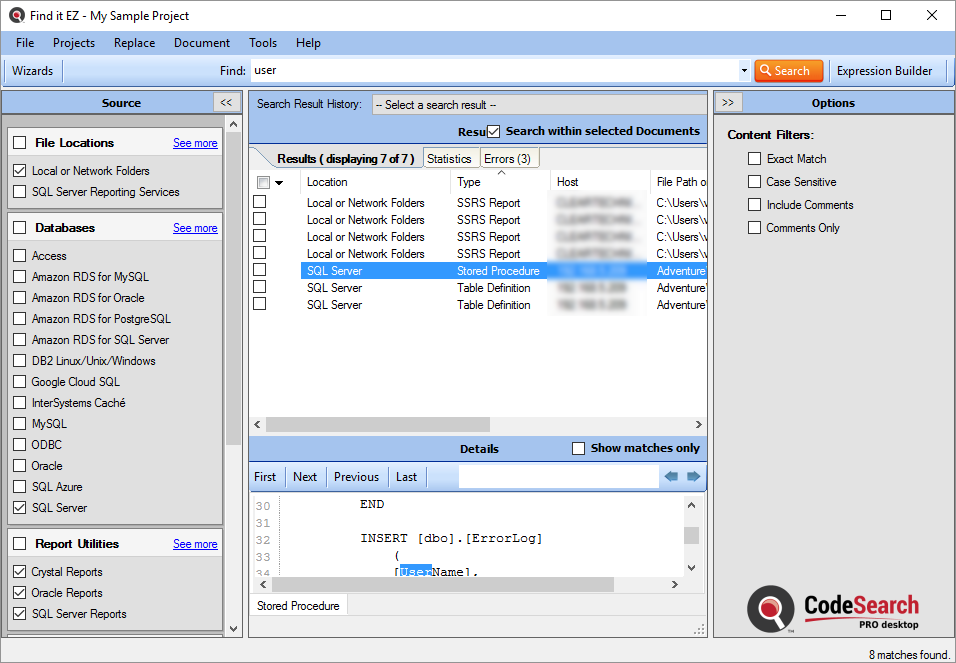Enable DB2 Linux/Unix/Windows checkbox
This screenshot has height=663, width=956.
(20, 360)
